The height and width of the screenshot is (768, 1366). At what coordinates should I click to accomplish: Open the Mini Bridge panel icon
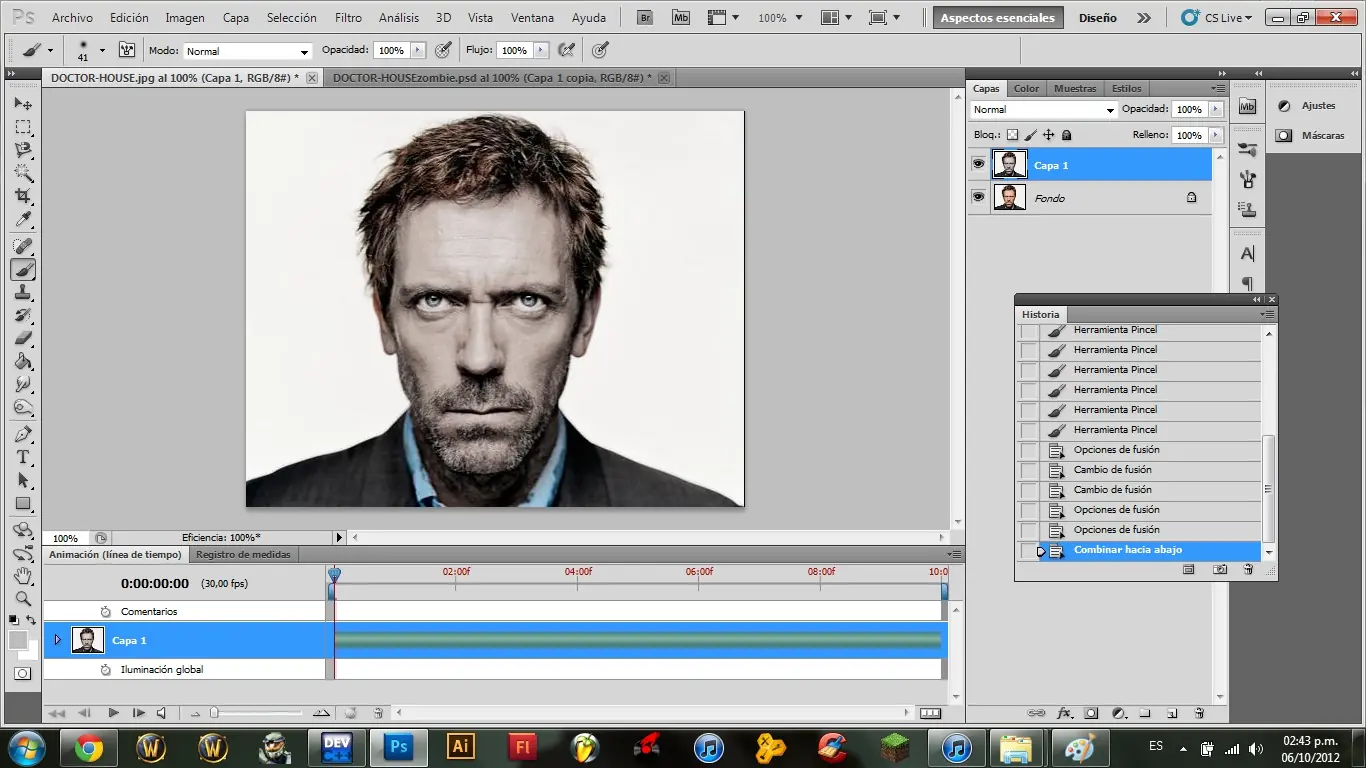[1247, 106]
